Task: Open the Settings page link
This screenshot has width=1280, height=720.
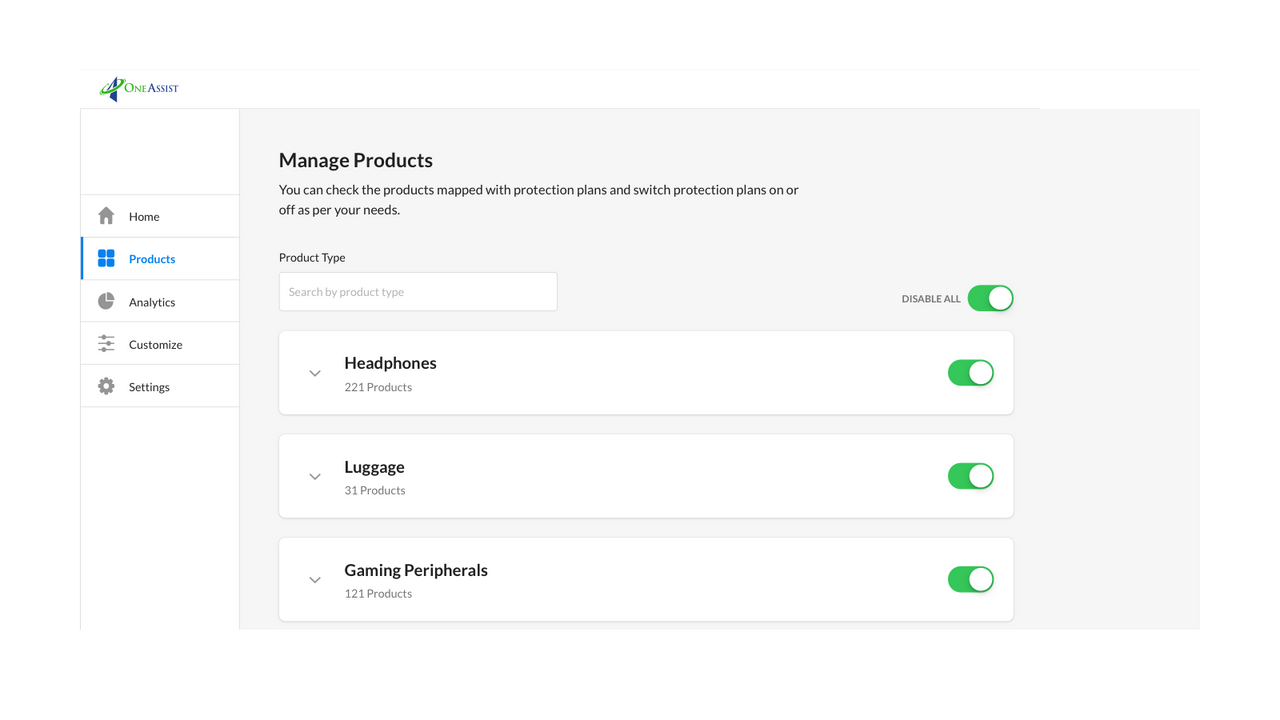Action: [148, 386]
